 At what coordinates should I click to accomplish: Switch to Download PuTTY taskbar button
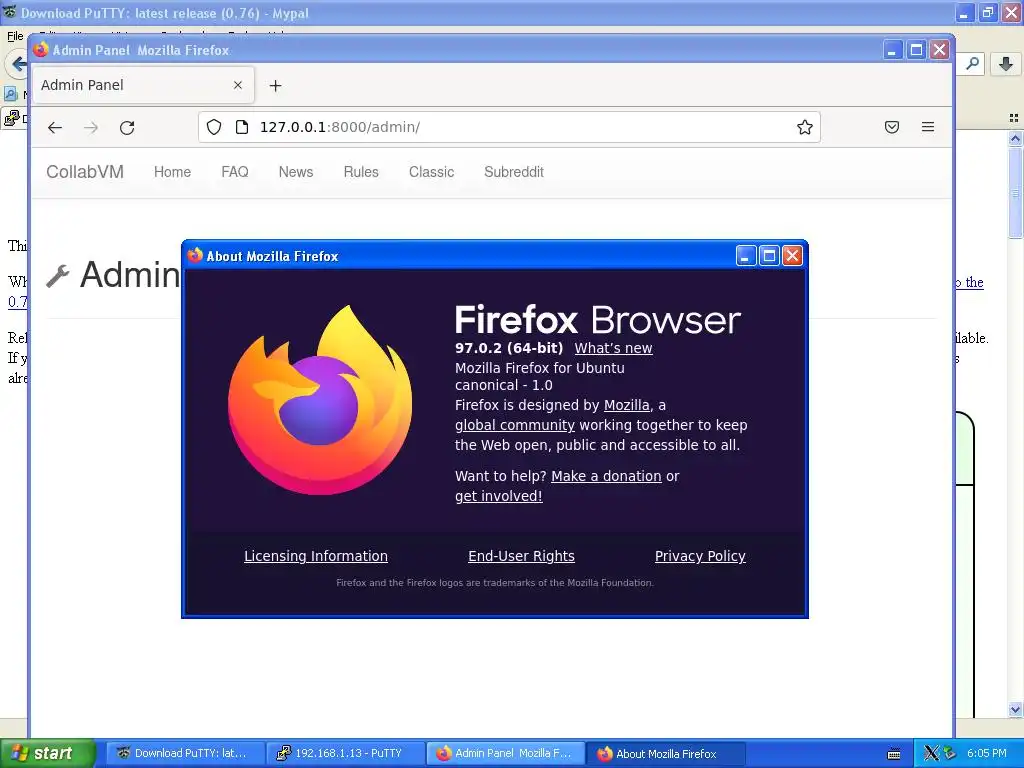pyautogui.click(x=184, y=754)
